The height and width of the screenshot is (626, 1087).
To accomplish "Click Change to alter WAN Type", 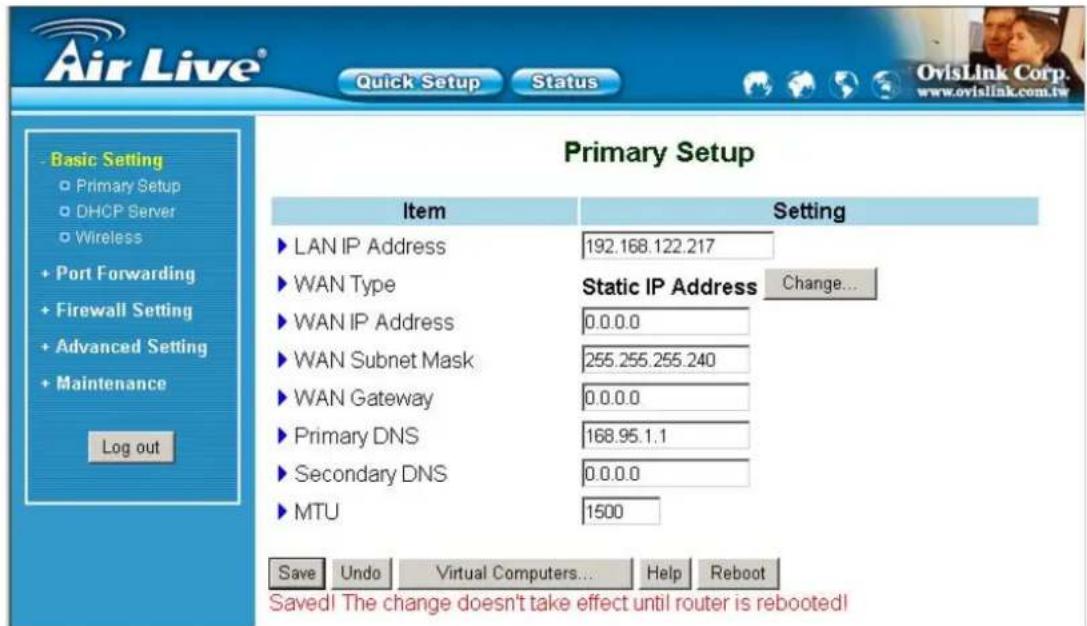I will 820,284.
